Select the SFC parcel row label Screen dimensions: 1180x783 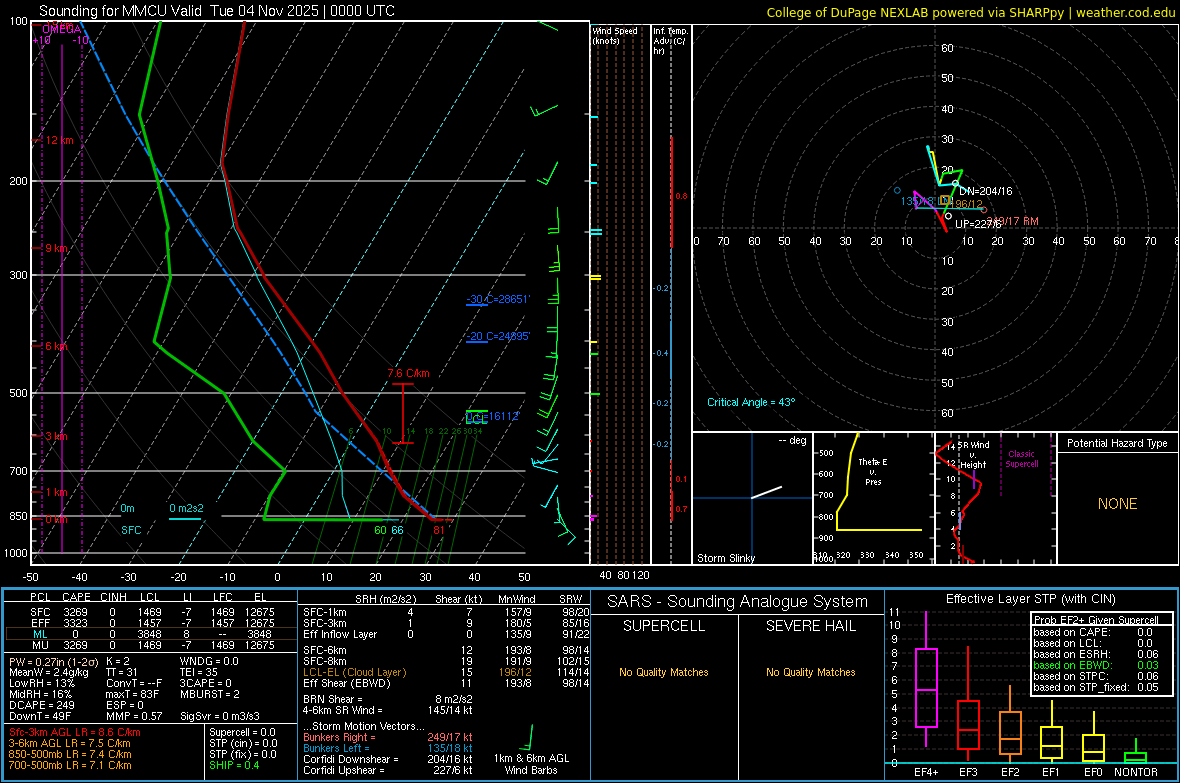(41, 612)
